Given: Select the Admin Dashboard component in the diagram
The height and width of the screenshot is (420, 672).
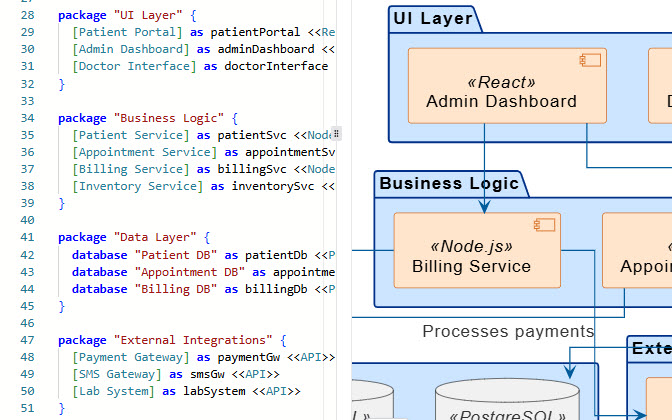Looking at the screenshot, I should click(507, 86).
